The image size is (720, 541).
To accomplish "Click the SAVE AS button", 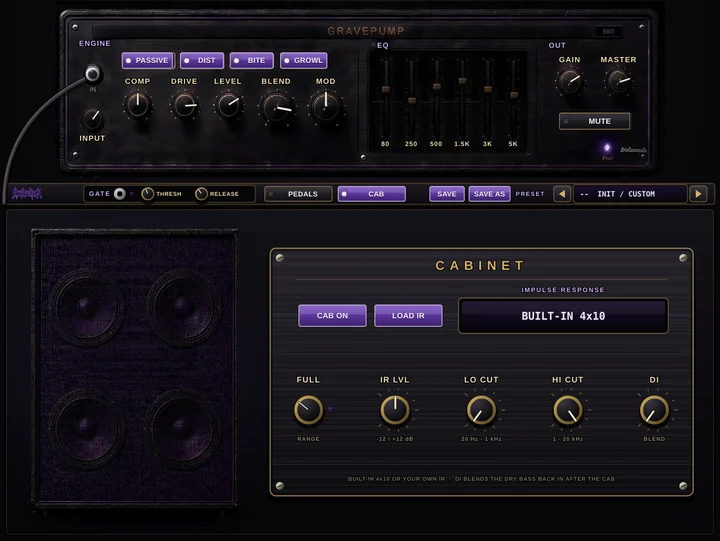I will [489, 194].
